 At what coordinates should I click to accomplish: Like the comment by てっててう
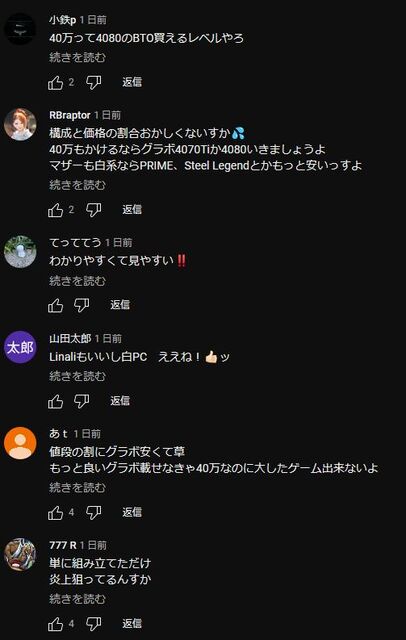(56, 305)
